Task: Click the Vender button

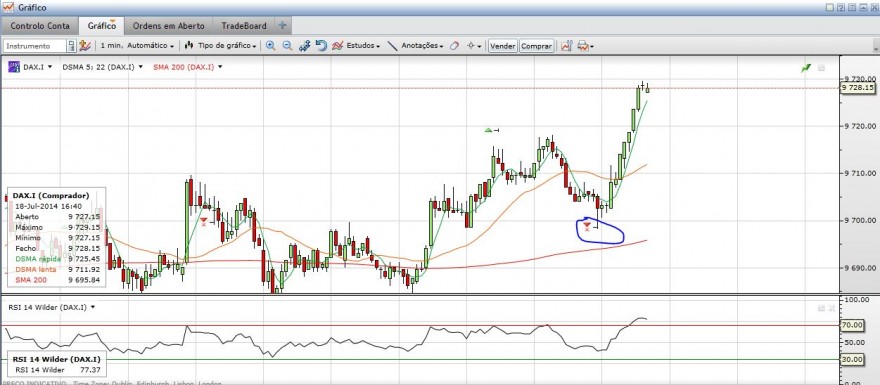Action: click(502, 46)
